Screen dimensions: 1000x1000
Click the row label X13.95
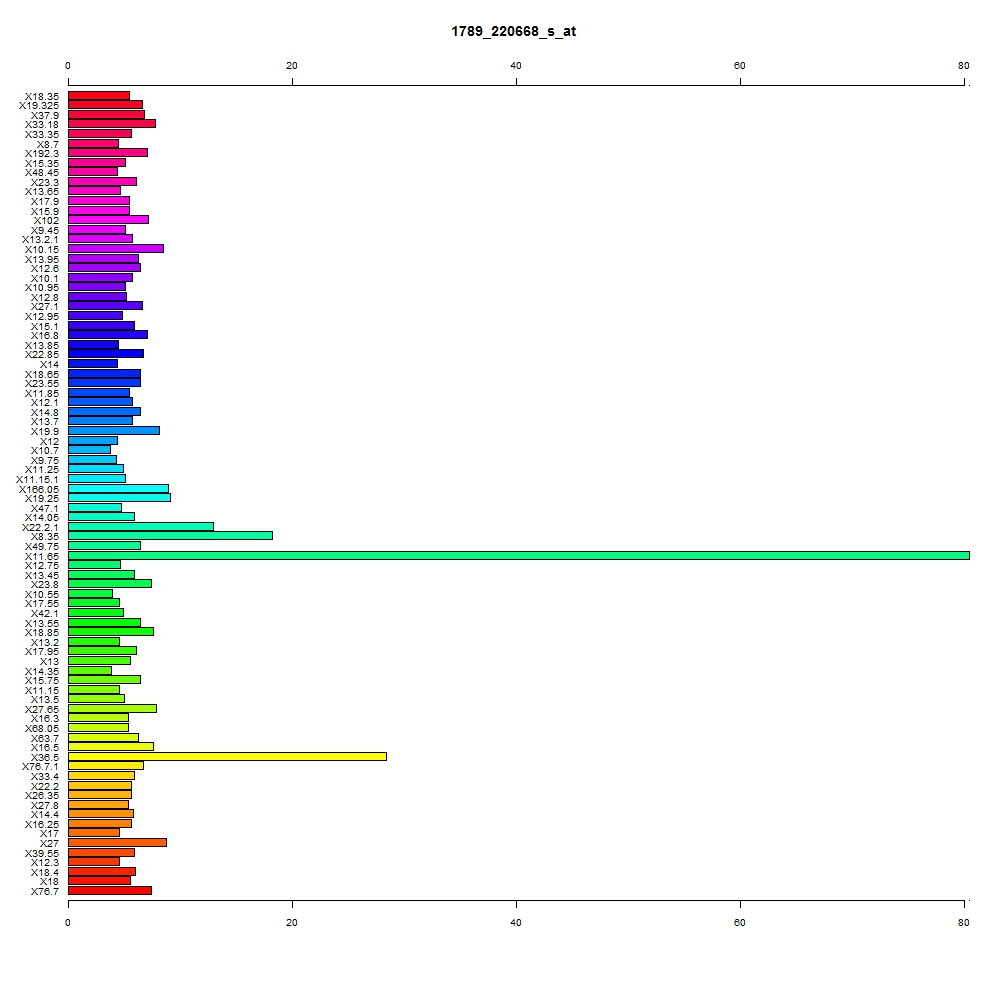pyautogui.click(x=42, y=260)
